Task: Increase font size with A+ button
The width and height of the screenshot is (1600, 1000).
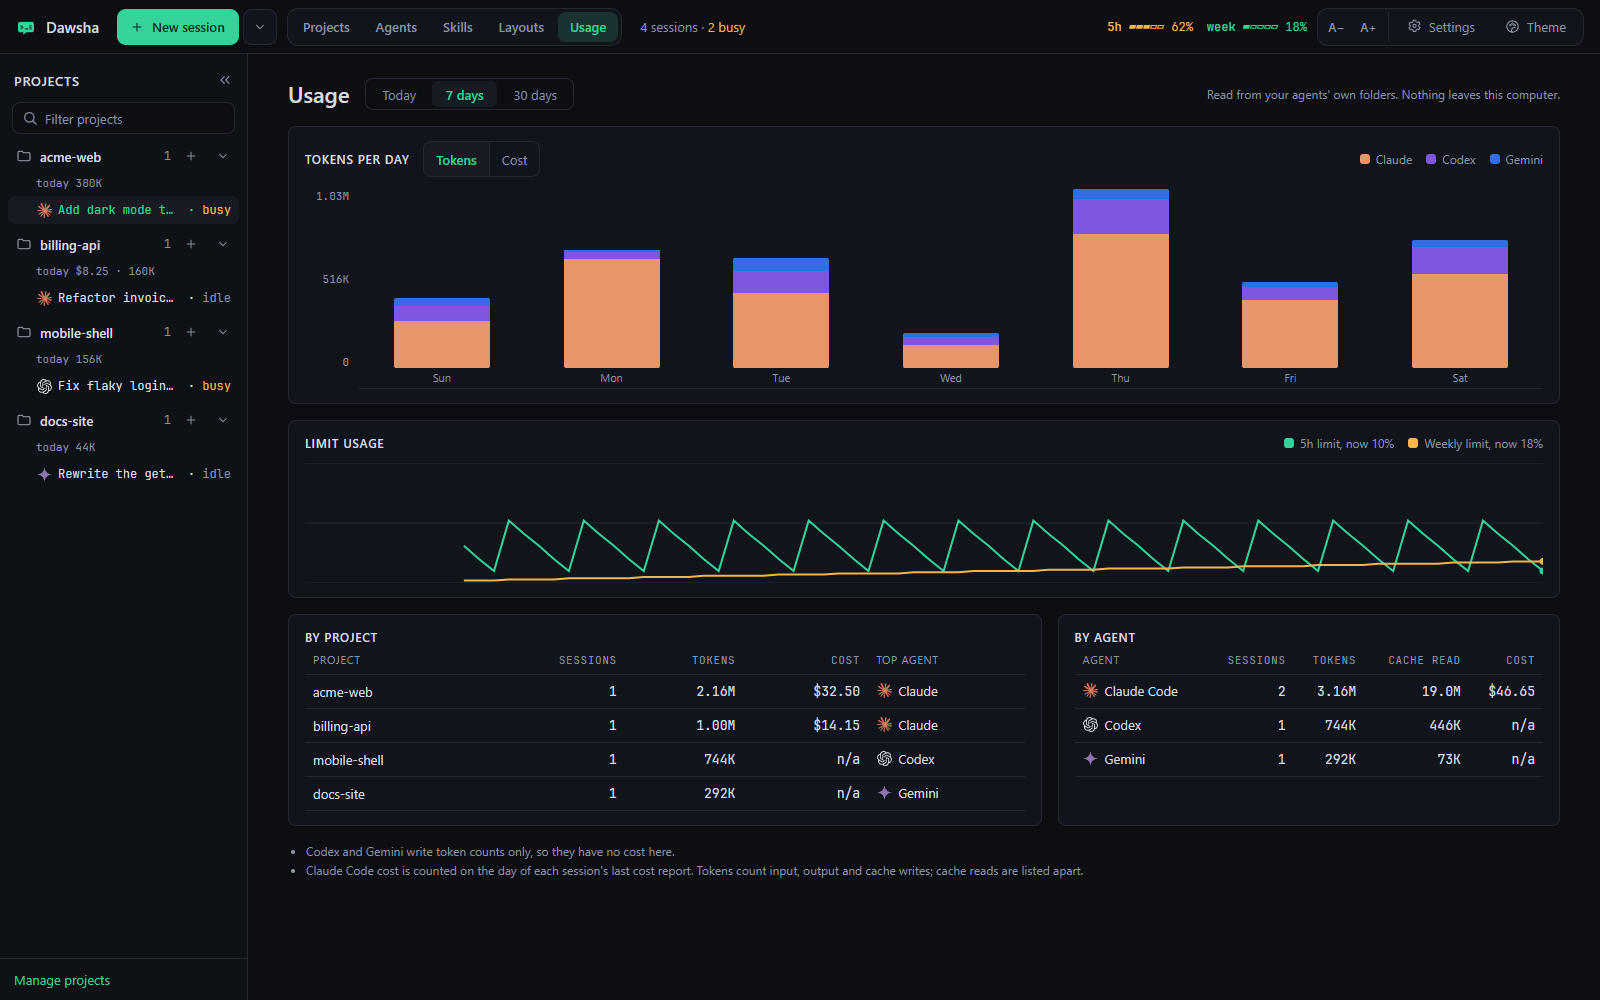Action: click(1368, 28)
